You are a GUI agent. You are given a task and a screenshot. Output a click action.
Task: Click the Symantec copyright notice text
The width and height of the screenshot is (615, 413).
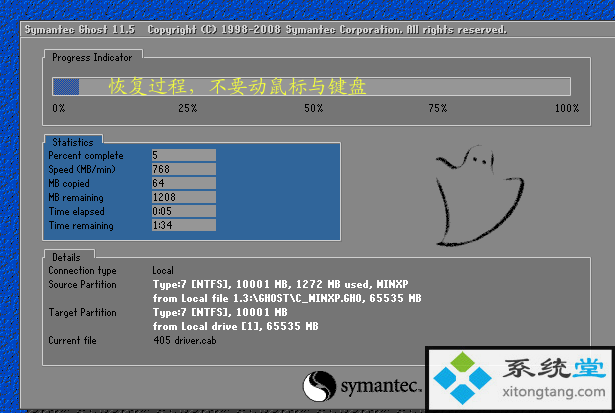pos(327,30)
